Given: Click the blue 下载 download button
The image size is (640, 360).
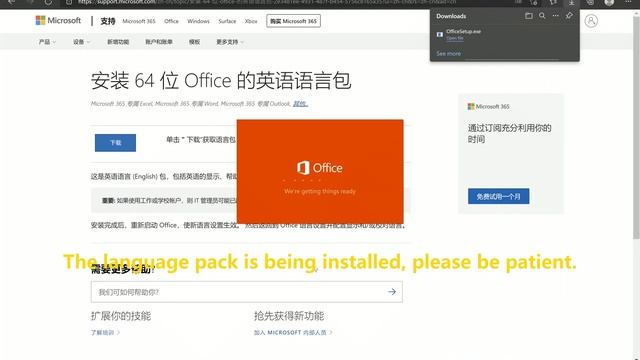Looking at the screenshot, I should (x=116, y=143).
